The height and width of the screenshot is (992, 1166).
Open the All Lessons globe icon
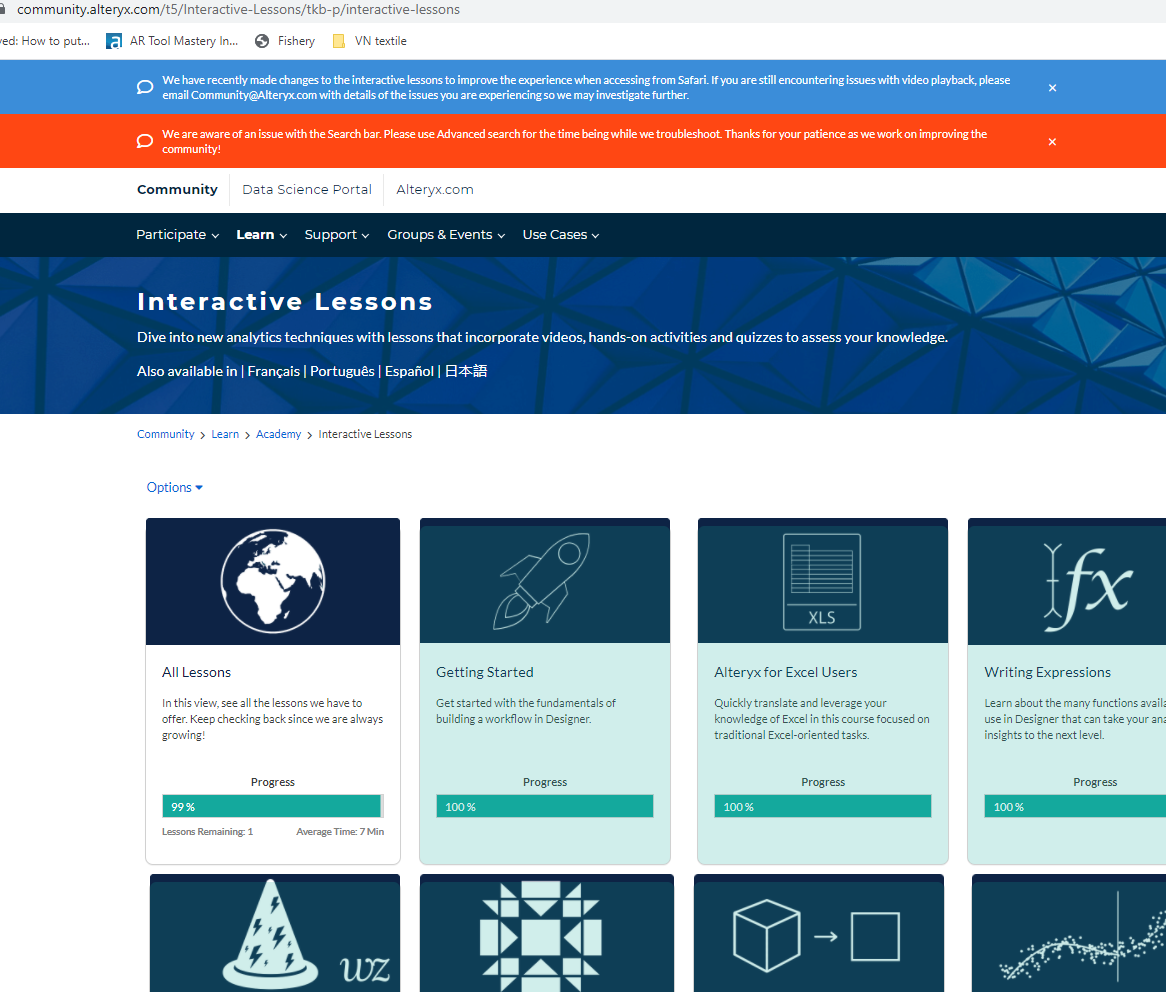pyautogui.click(x=272, y=581)
